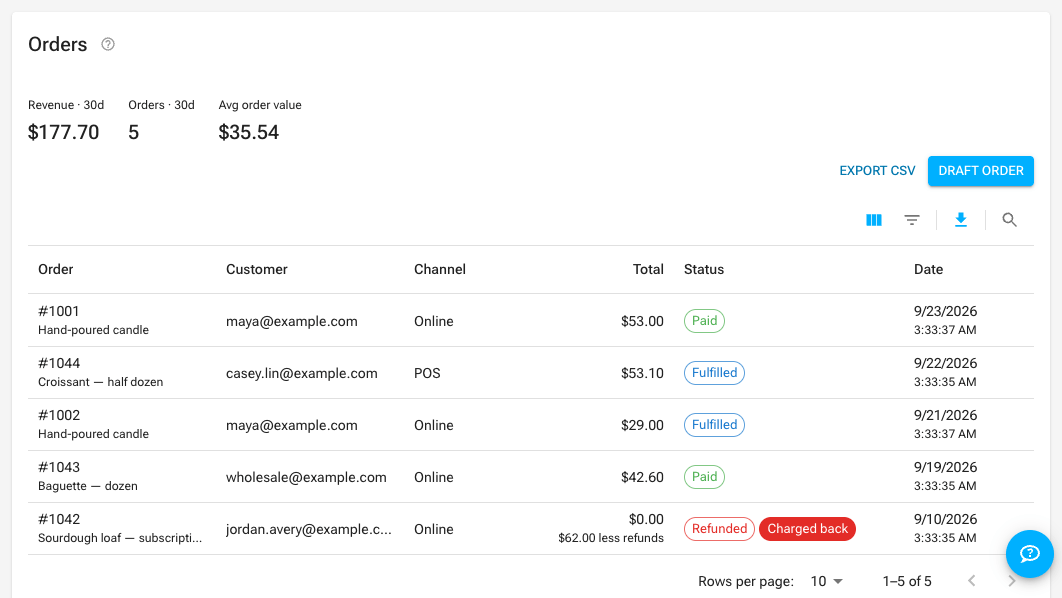The image size is (1062, 598).
Task: Click the DRAFT ORDER button
Action: pos(981,171)
